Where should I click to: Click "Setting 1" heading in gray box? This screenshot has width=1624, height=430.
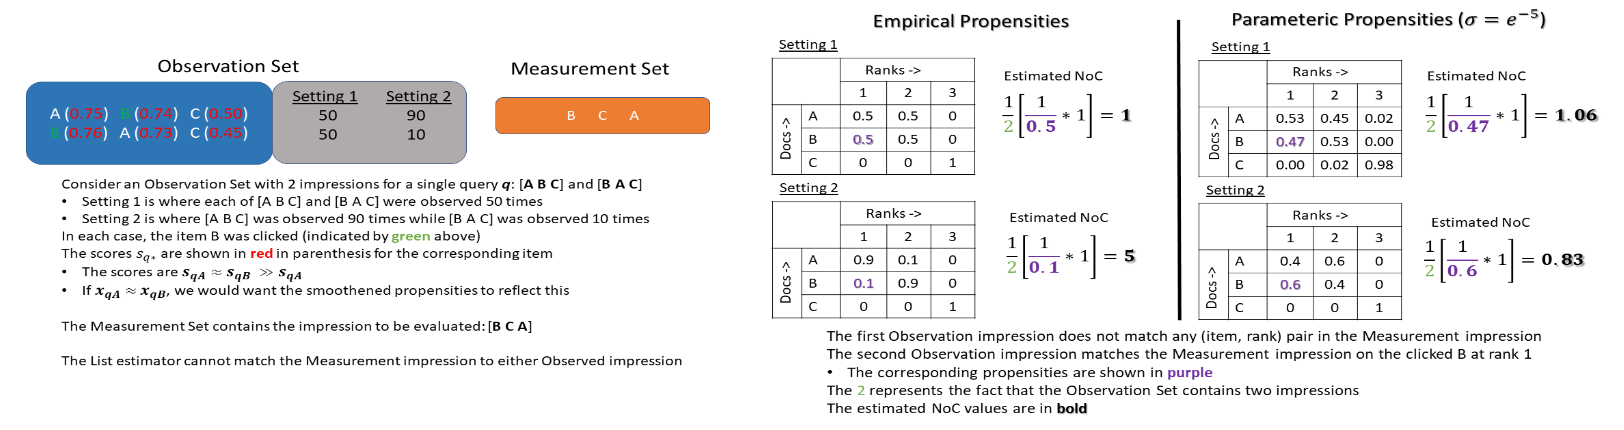pyautogui.click(x=325, y=96)
